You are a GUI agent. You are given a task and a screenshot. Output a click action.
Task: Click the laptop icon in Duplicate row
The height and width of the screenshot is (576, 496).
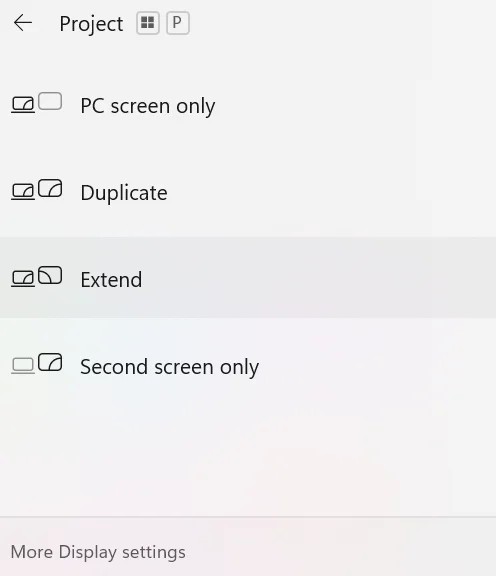pyautogui.click(x=23, y=192)
